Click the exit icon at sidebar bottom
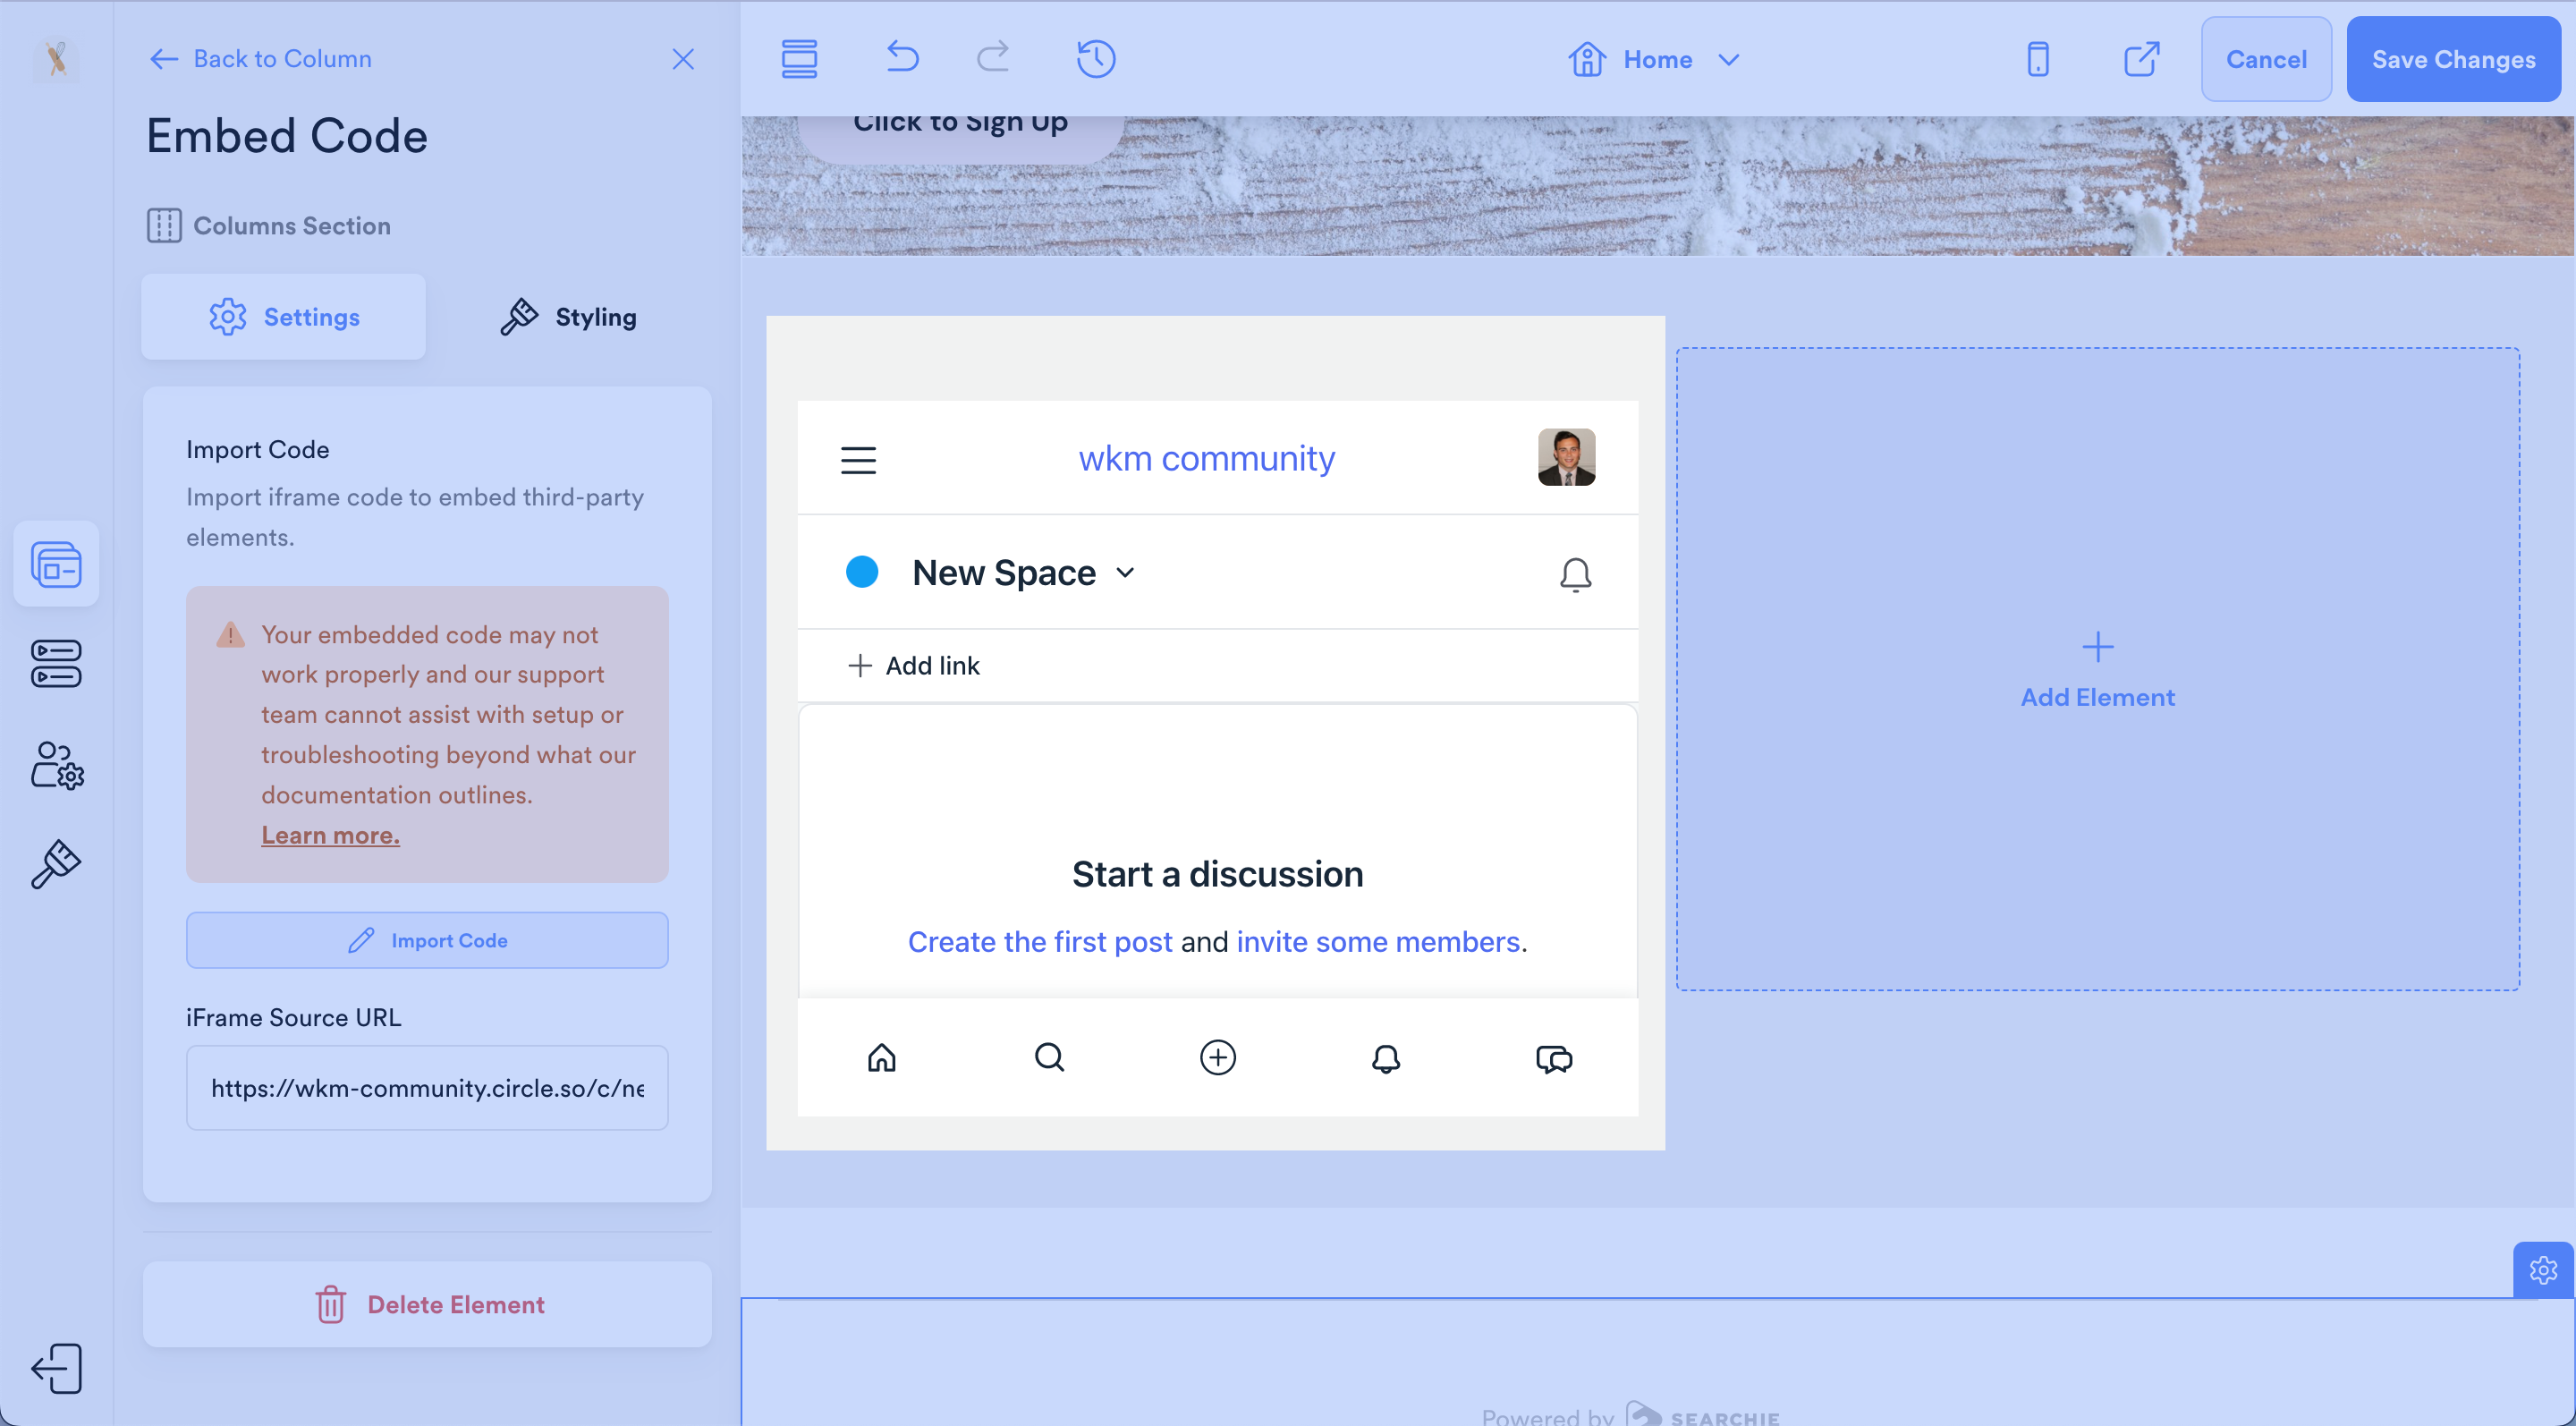2576x1426 pixels. coord(57,1368)
